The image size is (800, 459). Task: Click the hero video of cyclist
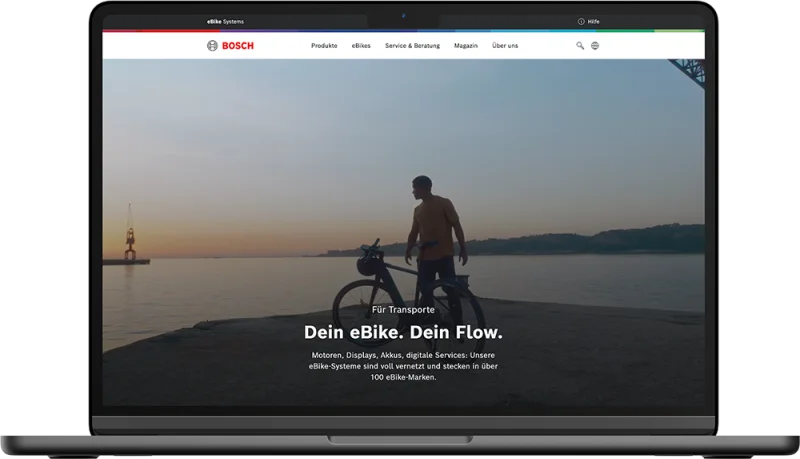403,232
